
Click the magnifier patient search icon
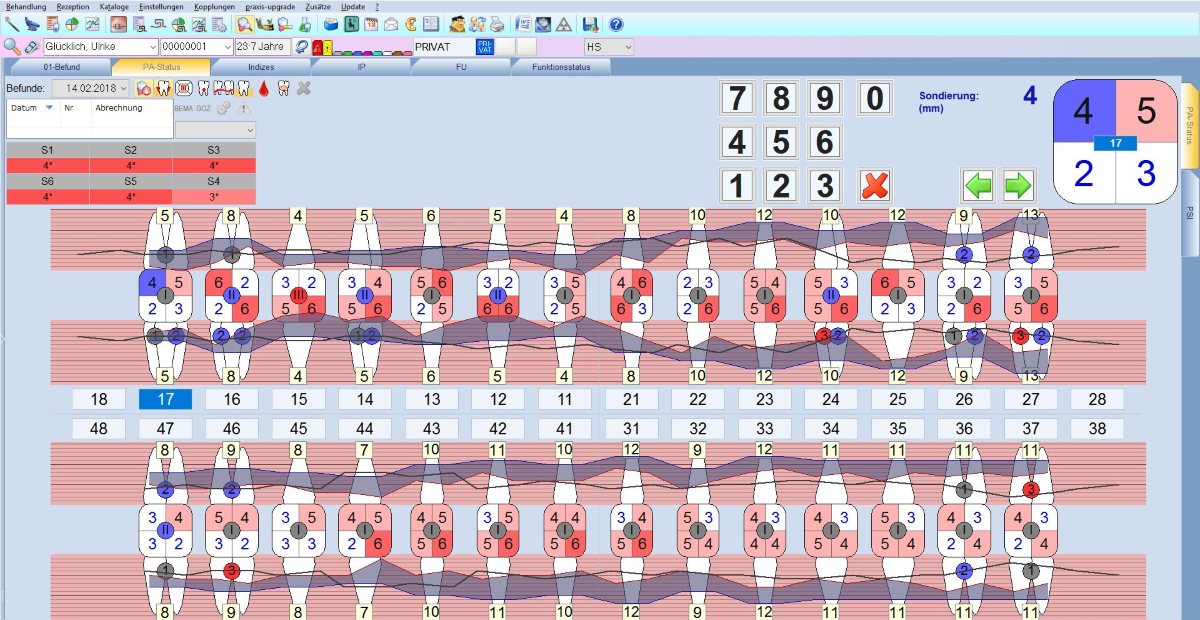coord(12,47)
